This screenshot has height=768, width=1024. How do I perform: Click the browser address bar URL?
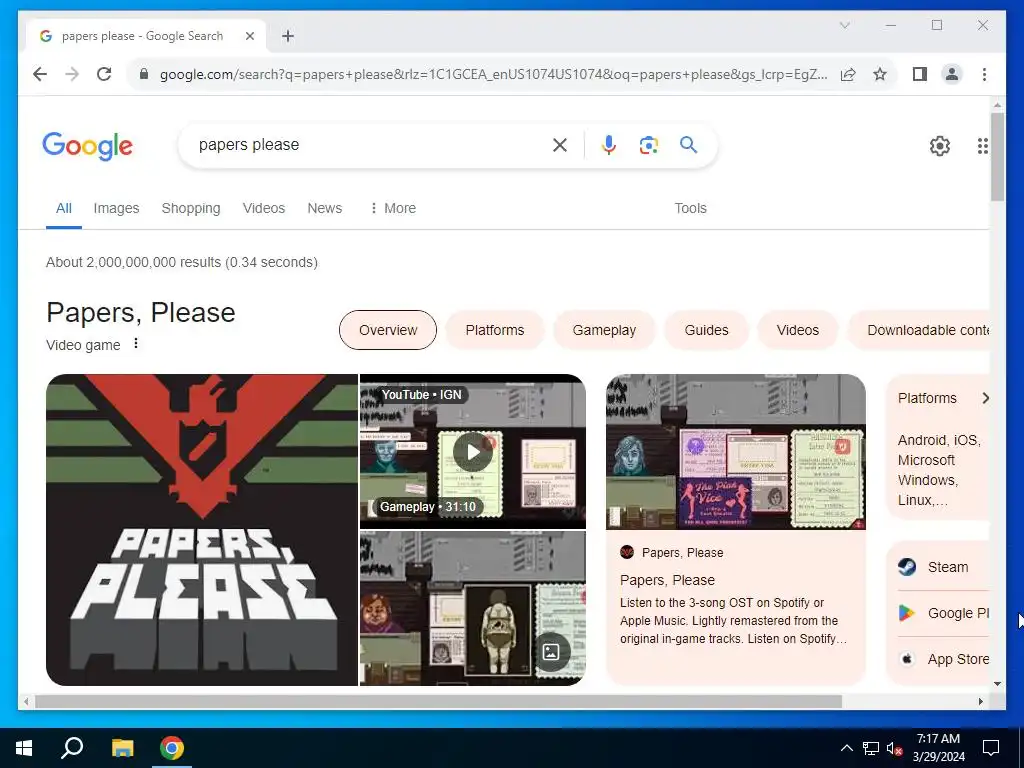[x=493, y=74]
